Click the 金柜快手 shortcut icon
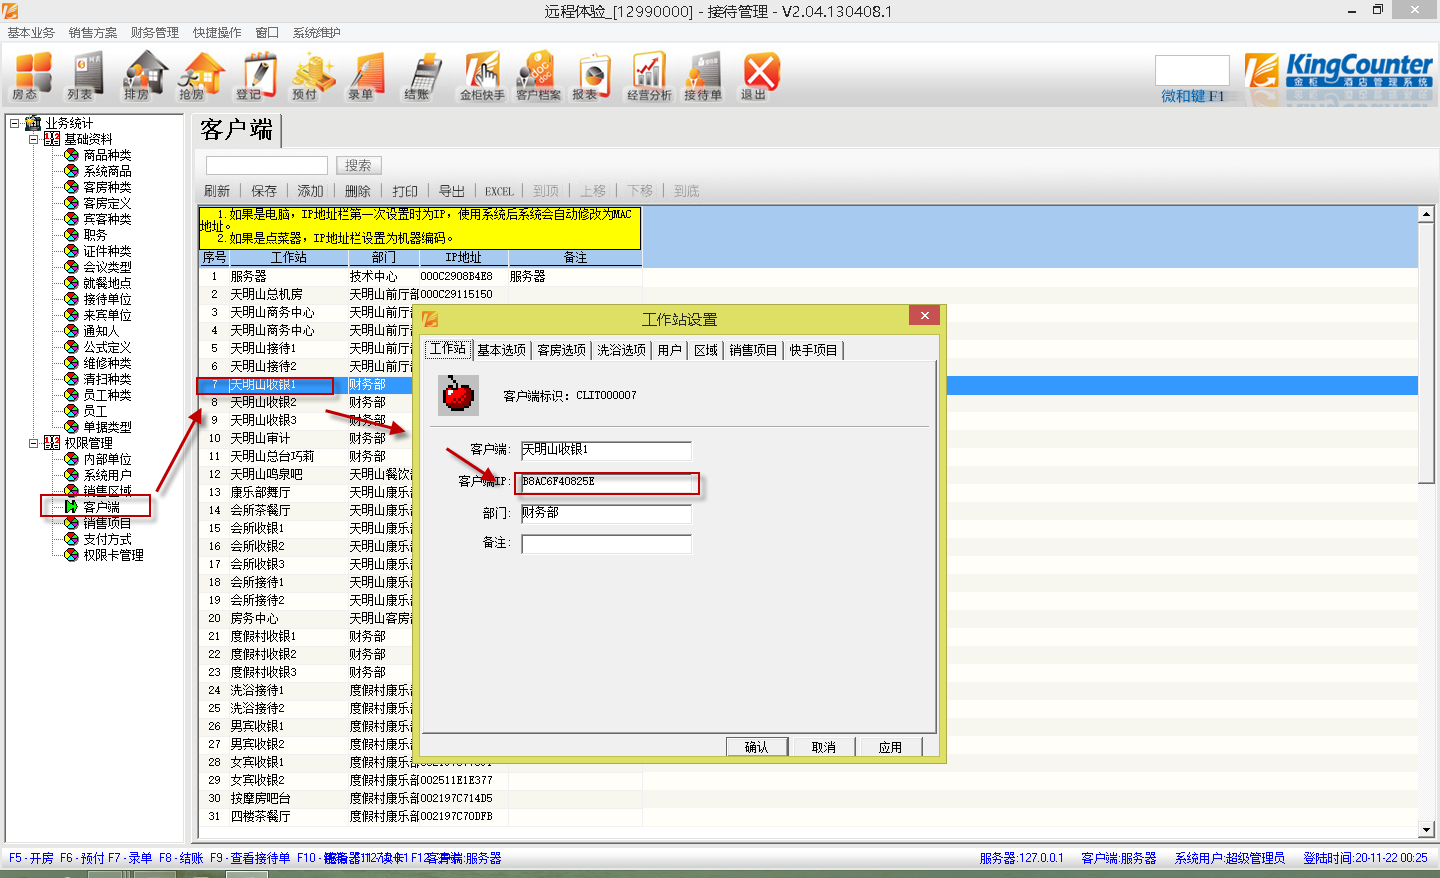Screen dimensions: 1440x878 [481, 76]
